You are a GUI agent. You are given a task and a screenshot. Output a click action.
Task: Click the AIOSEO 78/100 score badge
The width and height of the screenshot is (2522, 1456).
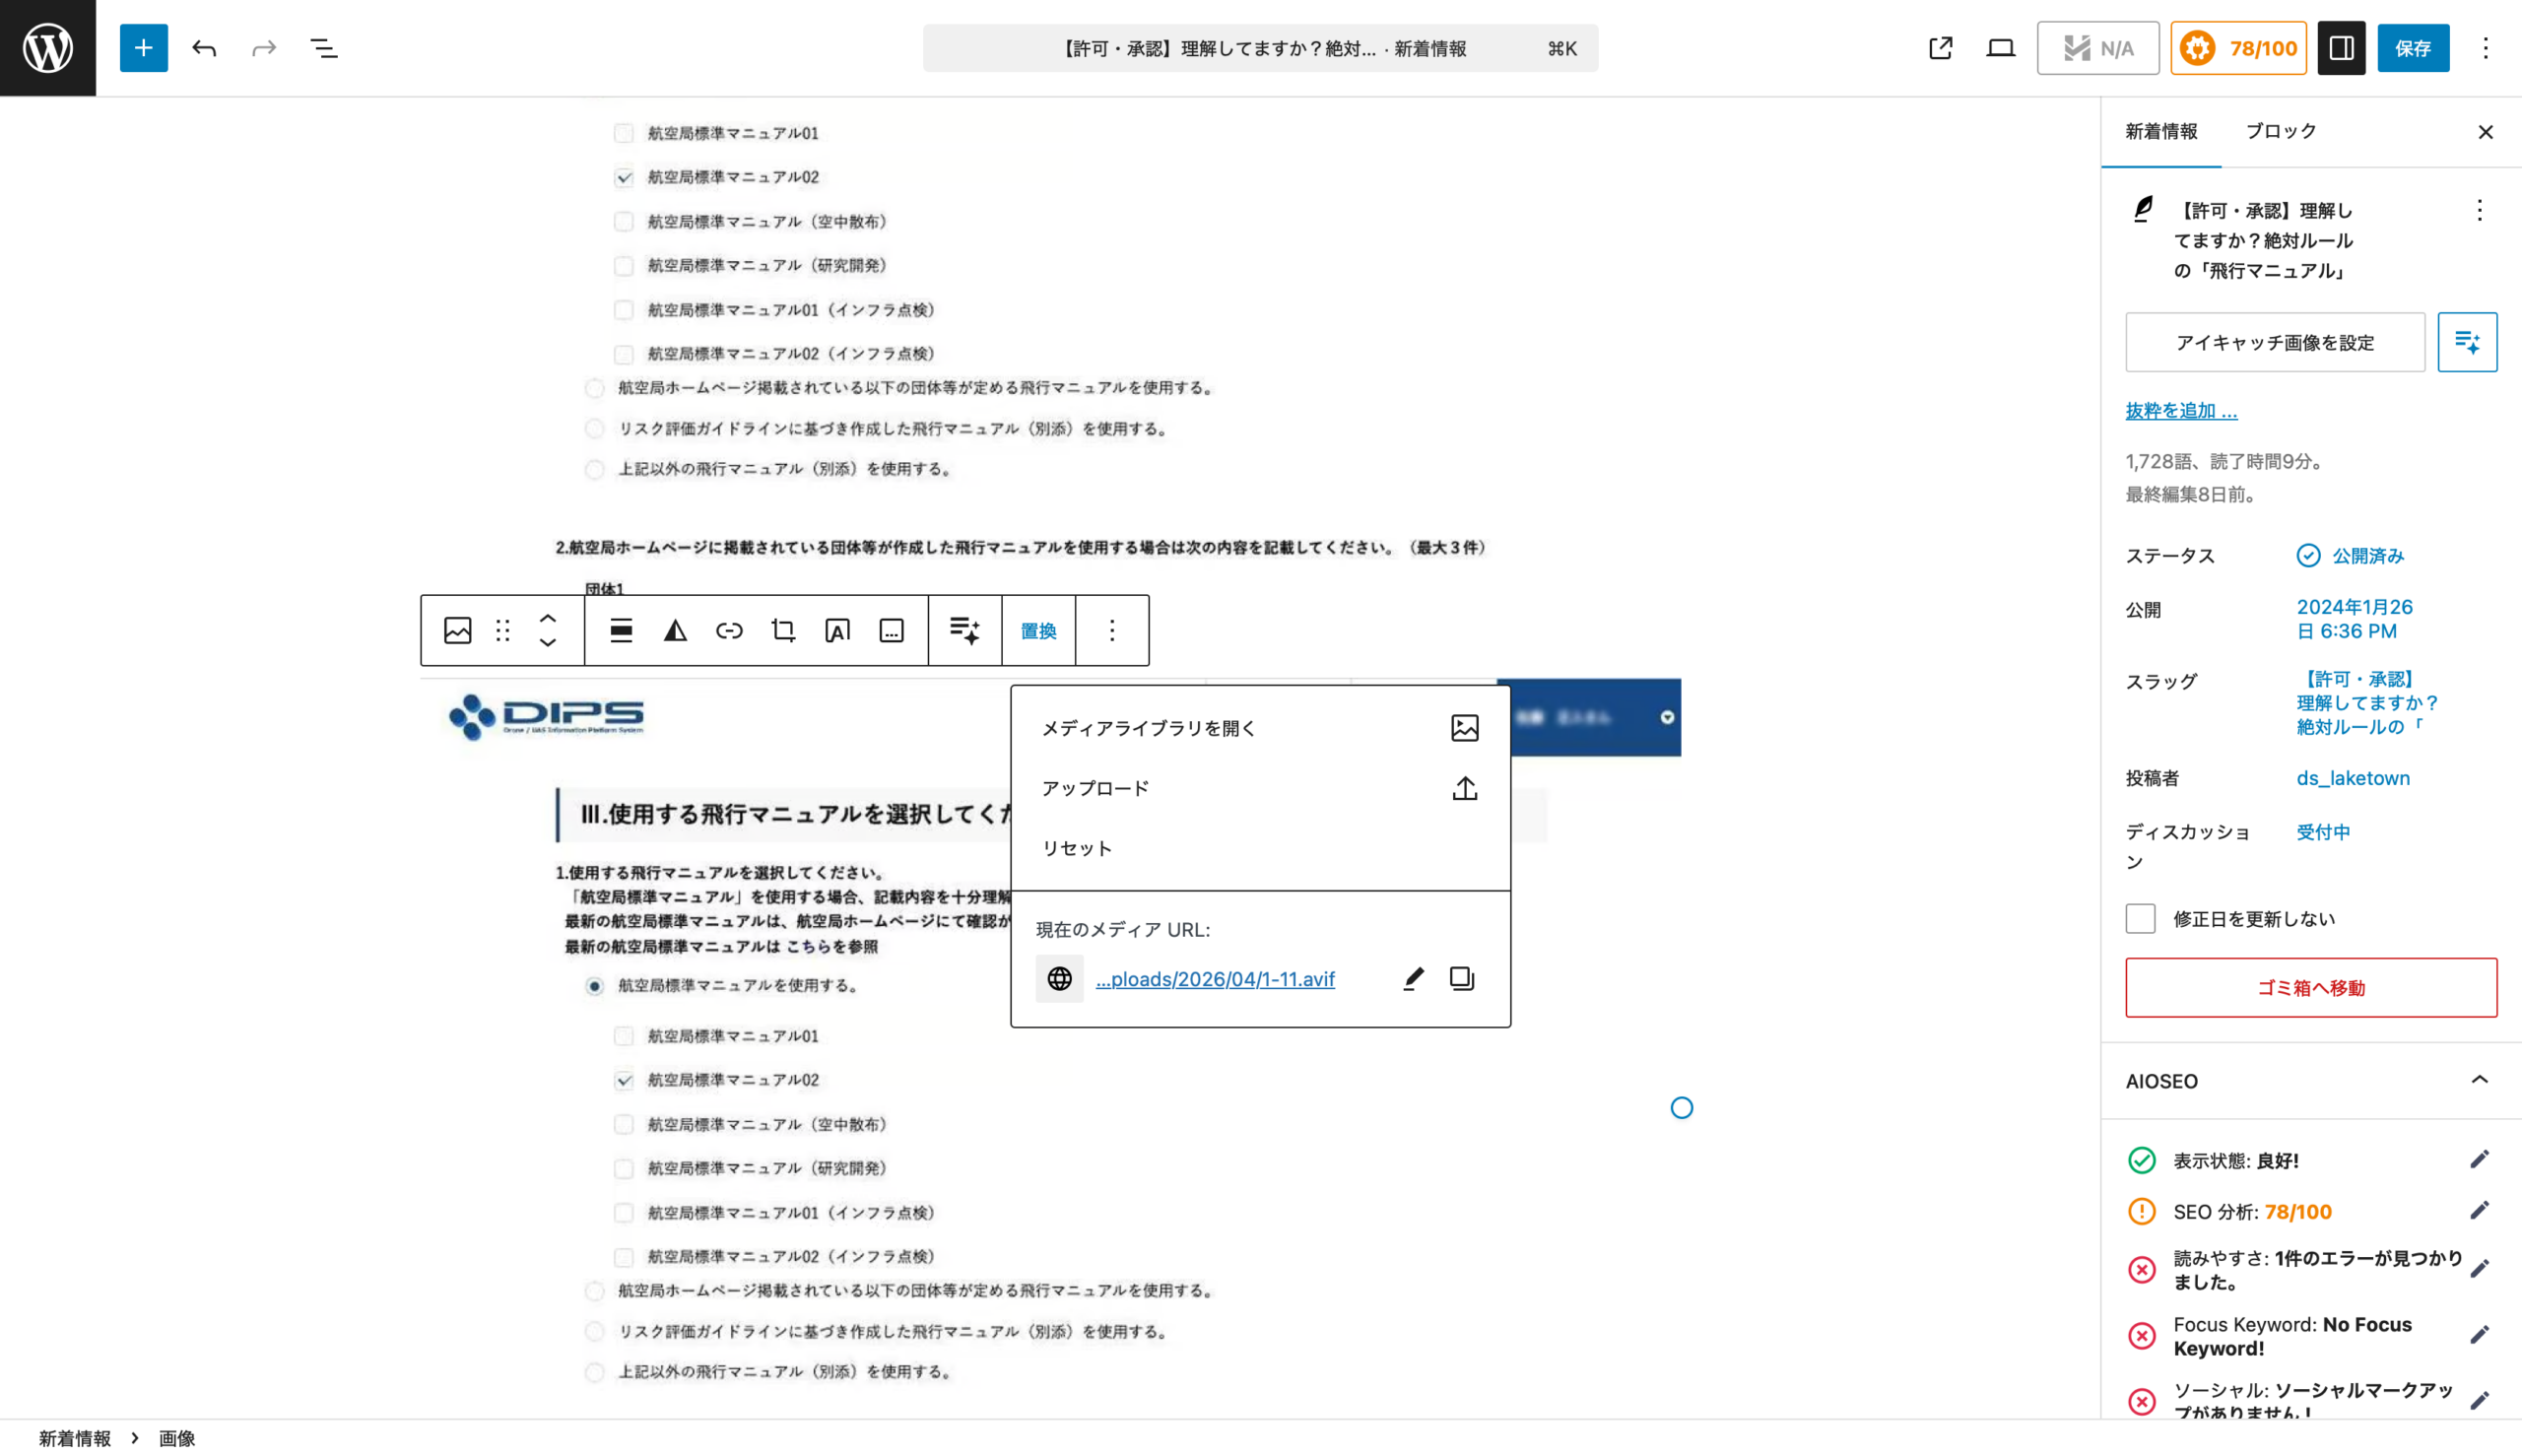point(2238,47)
